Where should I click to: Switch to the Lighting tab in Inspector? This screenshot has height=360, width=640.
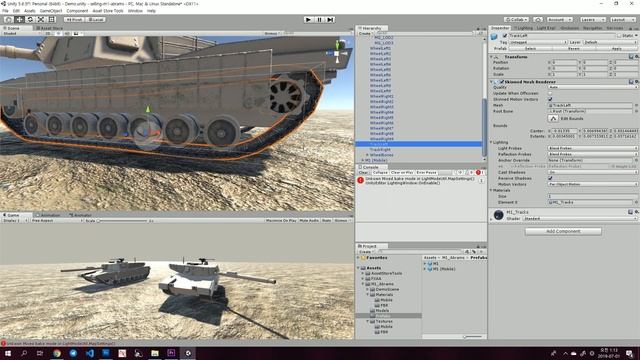click(523, 28)
